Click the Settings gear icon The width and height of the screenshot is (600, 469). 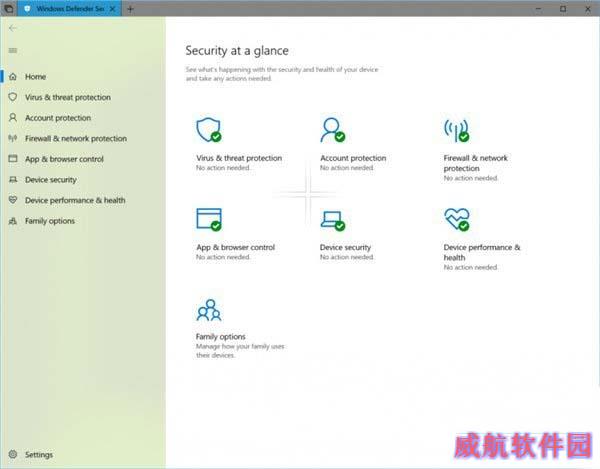tap(13, 454)
